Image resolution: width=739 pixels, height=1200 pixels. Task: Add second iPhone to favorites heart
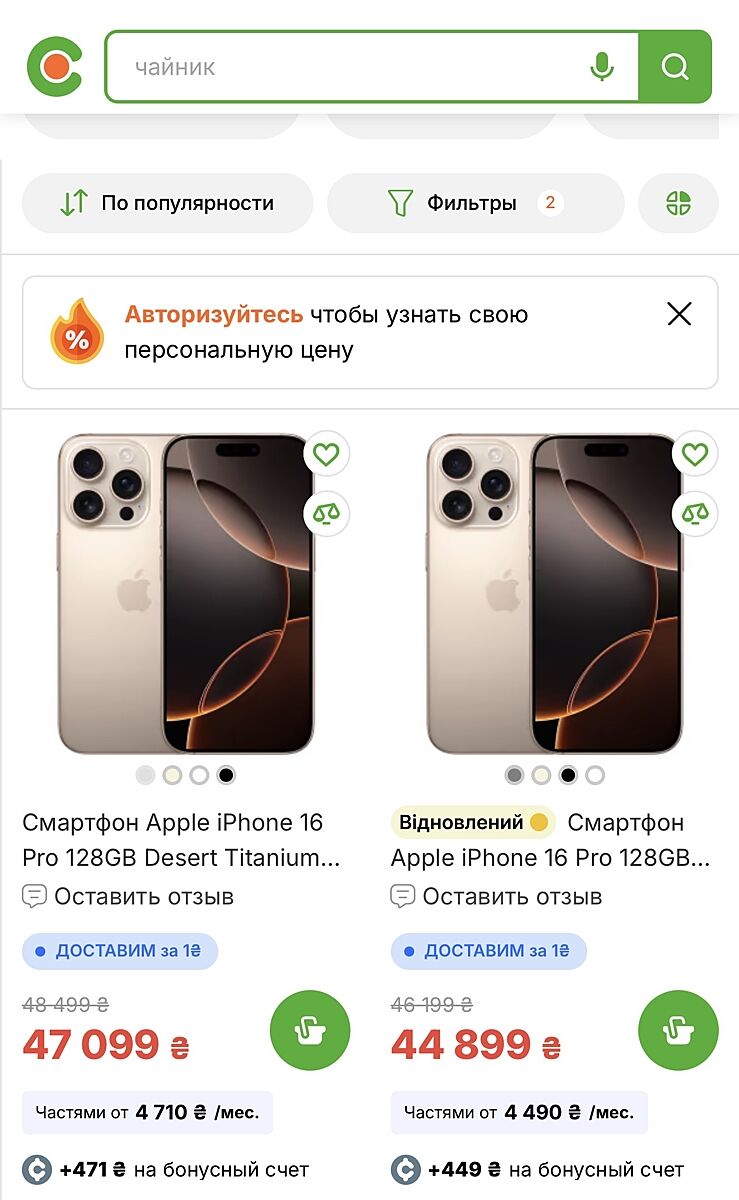(x=695, y=455)
